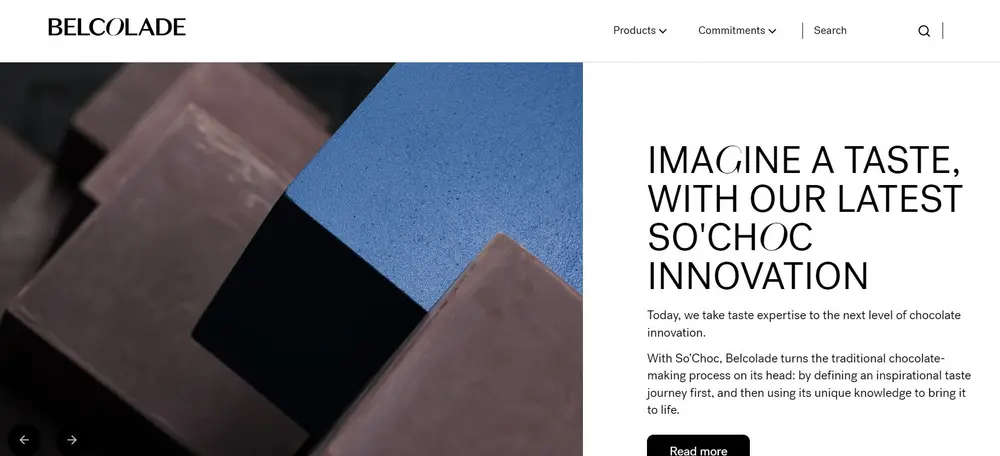Click the magnifier search icon
Image resolution: width=1000 pixels, height=456 pixels.
923,31
